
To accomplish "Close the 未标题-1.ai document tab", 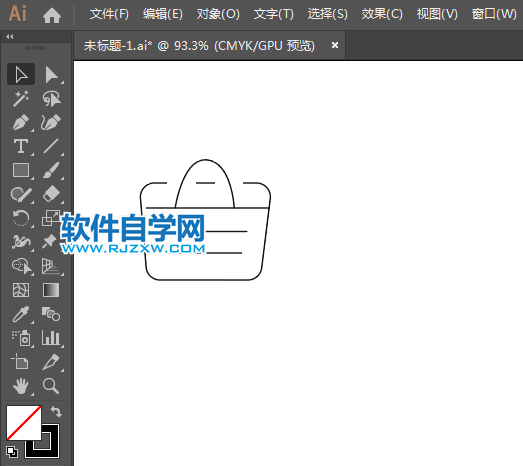I will pyautogui.click(x=335, y=45).
